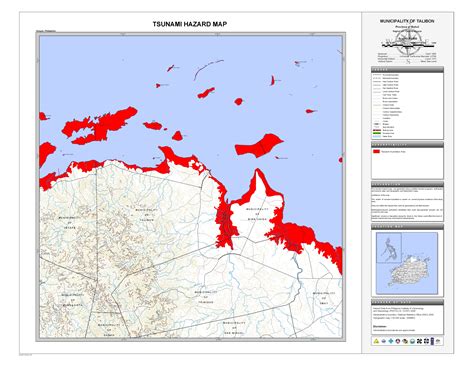The image size is (474, 368).
Task: Click the yellow triangle agency logo
Action: tap(376, 341)
